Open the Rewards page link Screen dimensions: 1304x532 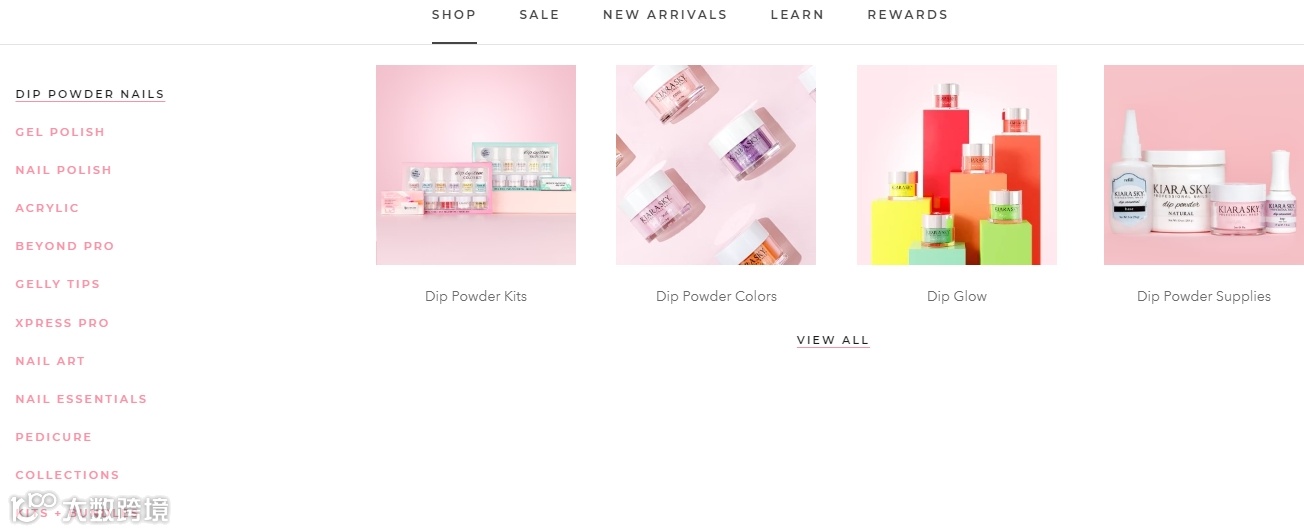pos(907,15)
